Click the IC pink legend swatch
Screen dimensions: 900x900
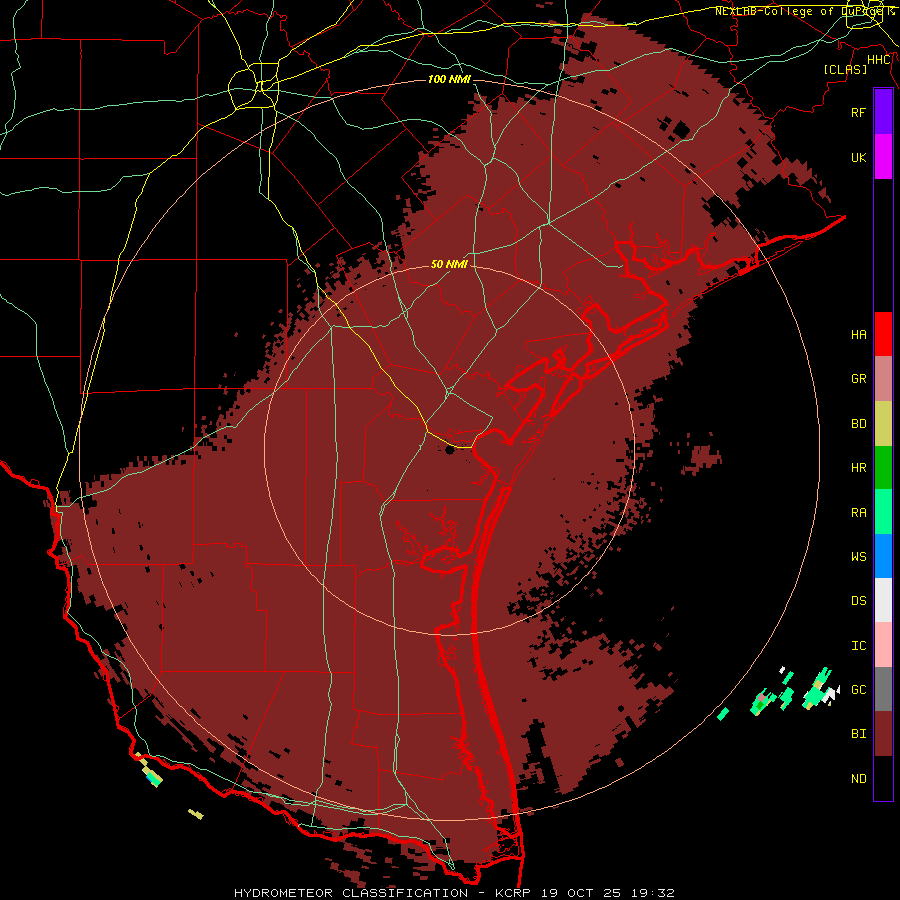tap(883, 645)
